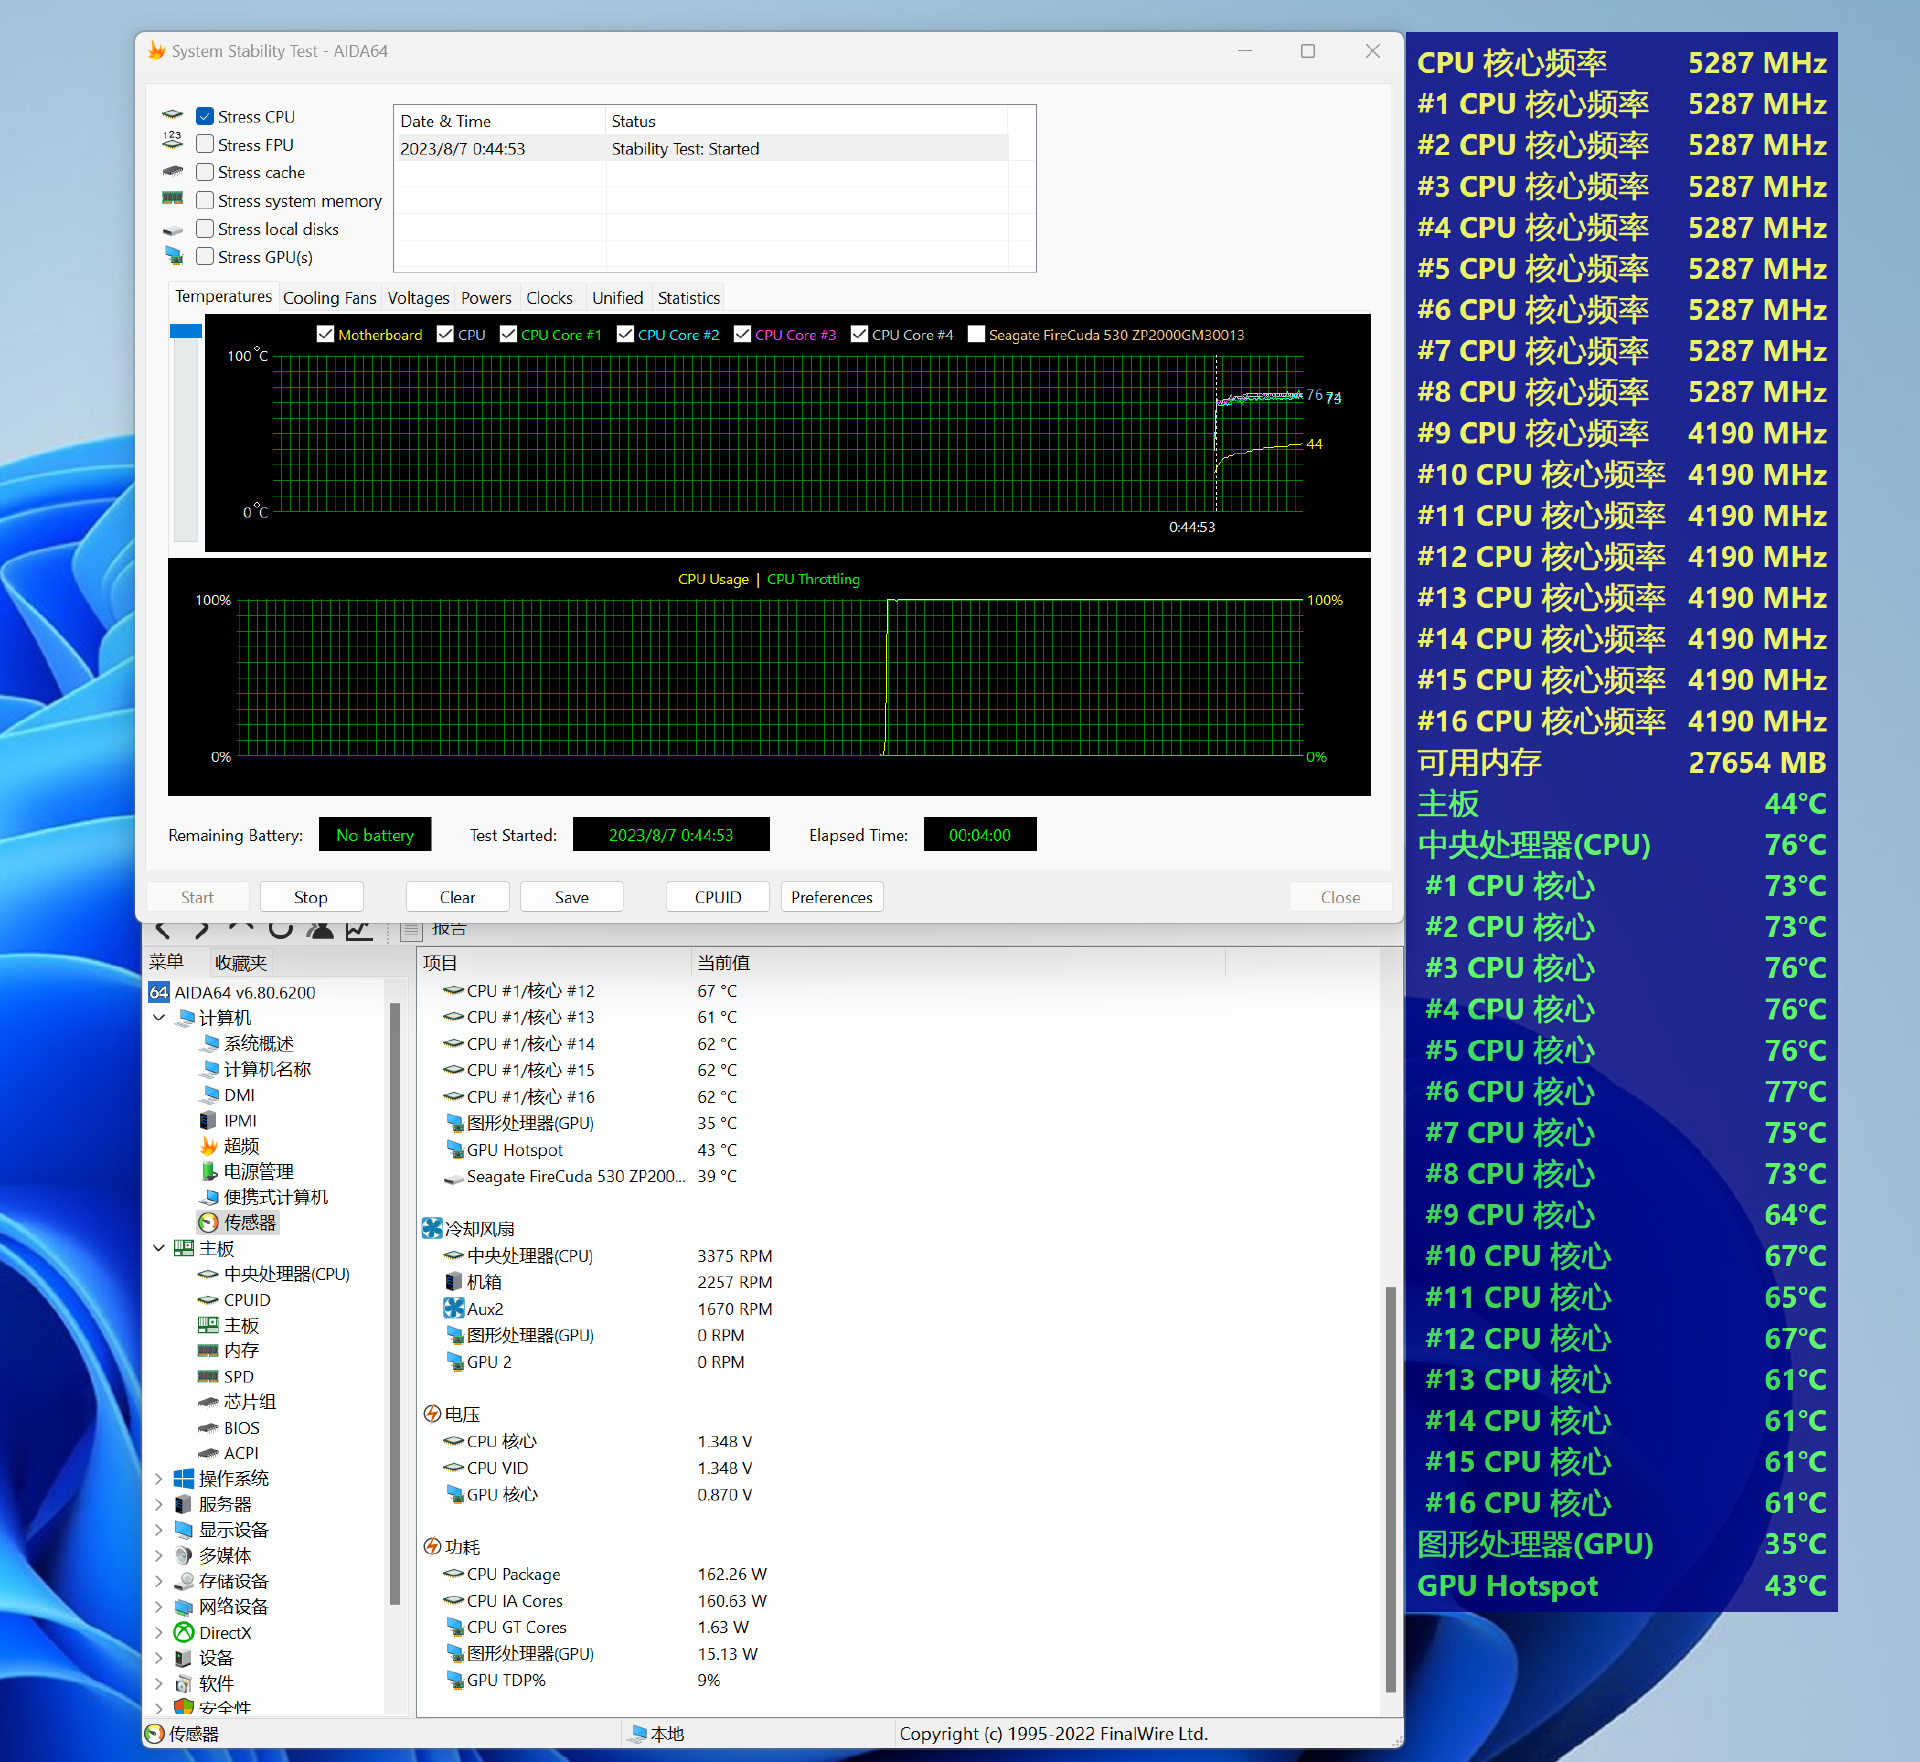Click the Preferences button
The height and width of the screenshot is (1762, 1920).
(831, 897)
